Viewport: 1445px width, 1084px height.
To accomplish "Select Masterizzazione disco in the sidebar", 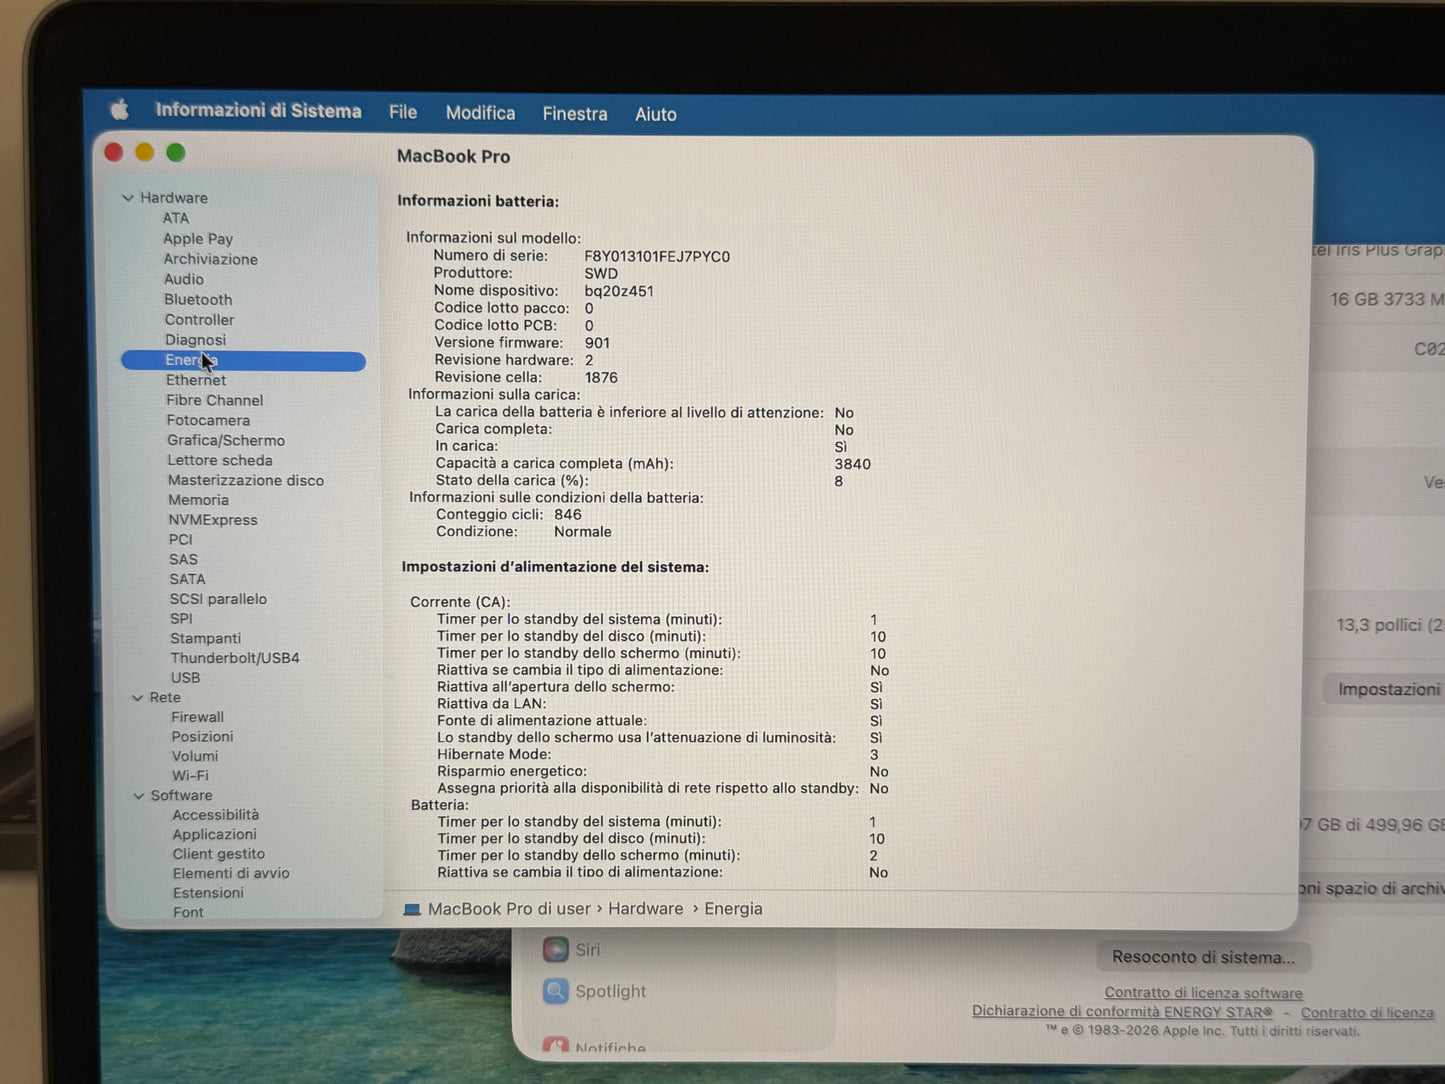I will click(246, 480).
